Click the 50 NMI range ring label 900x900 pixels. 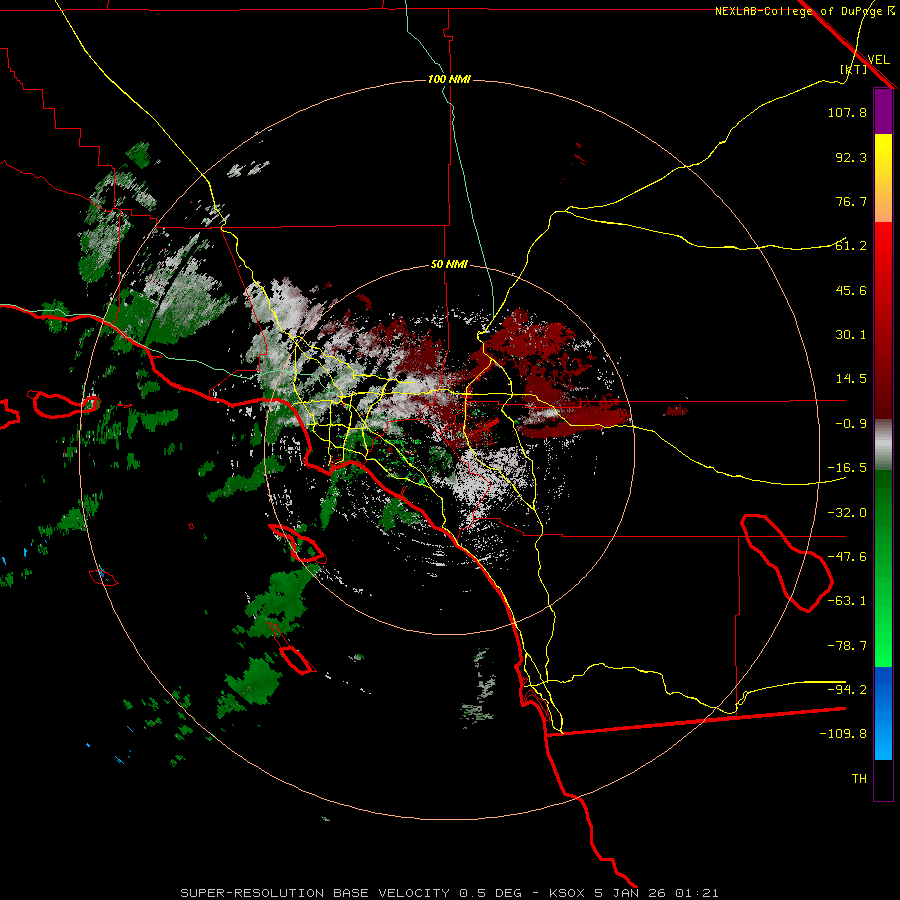point(449,265)
